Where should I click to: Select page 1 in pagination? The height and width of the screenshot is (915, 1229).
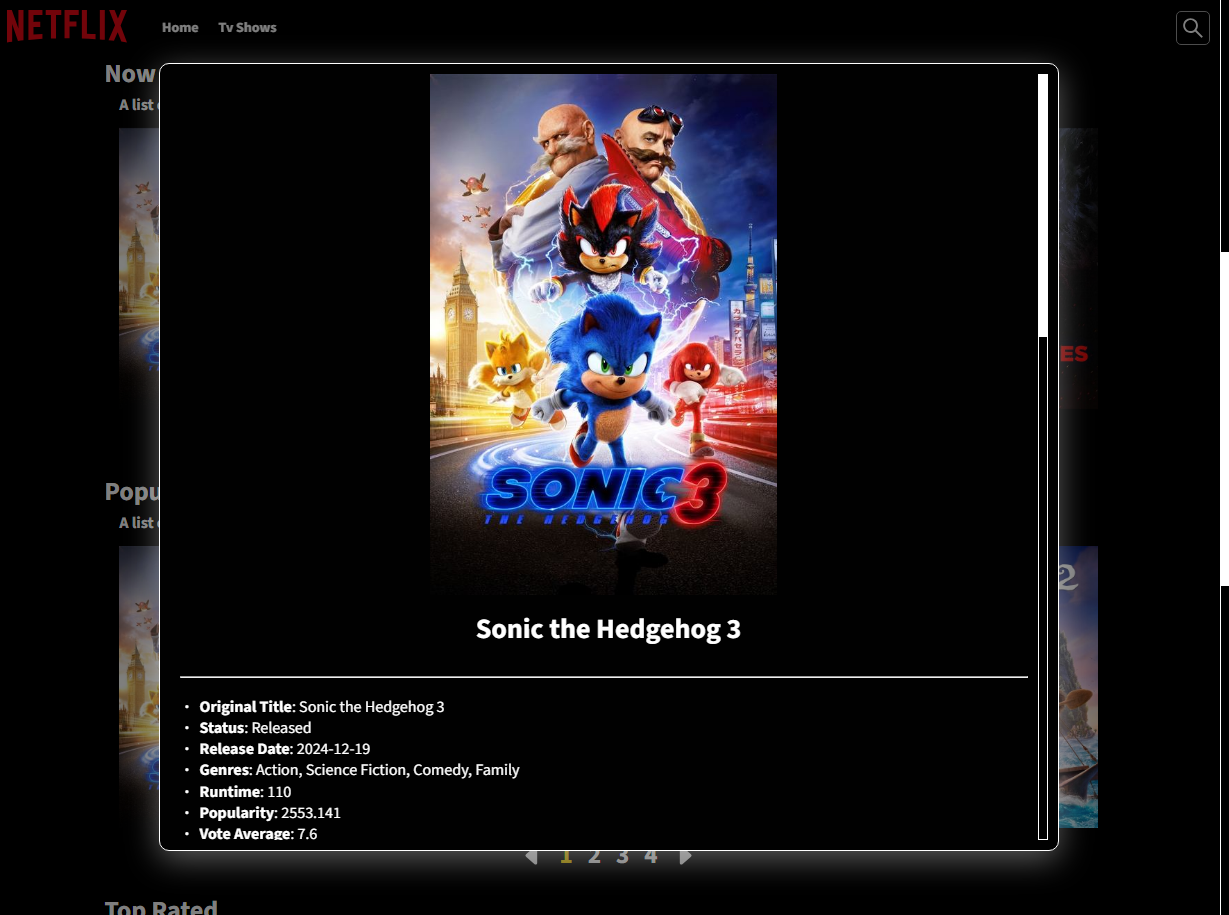566,857
